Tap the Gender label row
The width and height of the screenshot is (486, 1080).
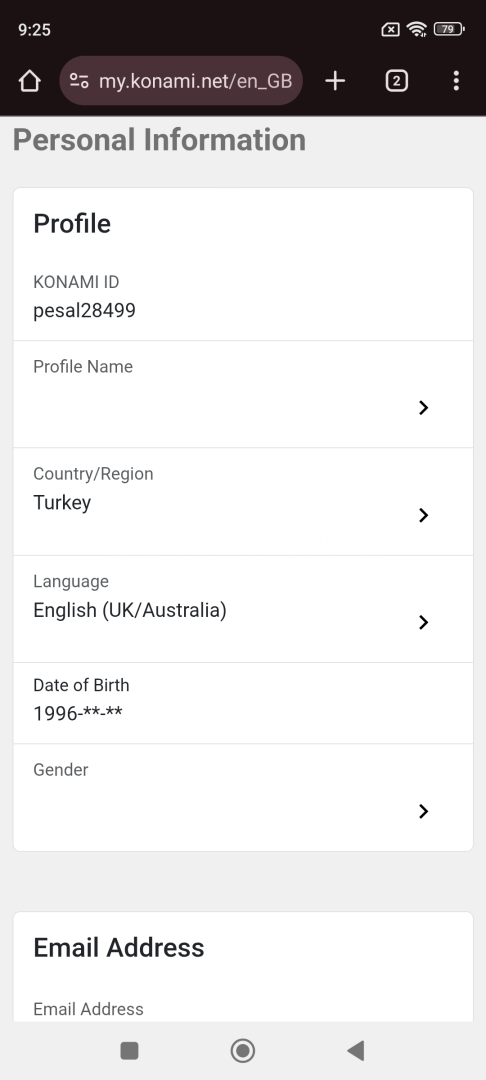point(243,798)
